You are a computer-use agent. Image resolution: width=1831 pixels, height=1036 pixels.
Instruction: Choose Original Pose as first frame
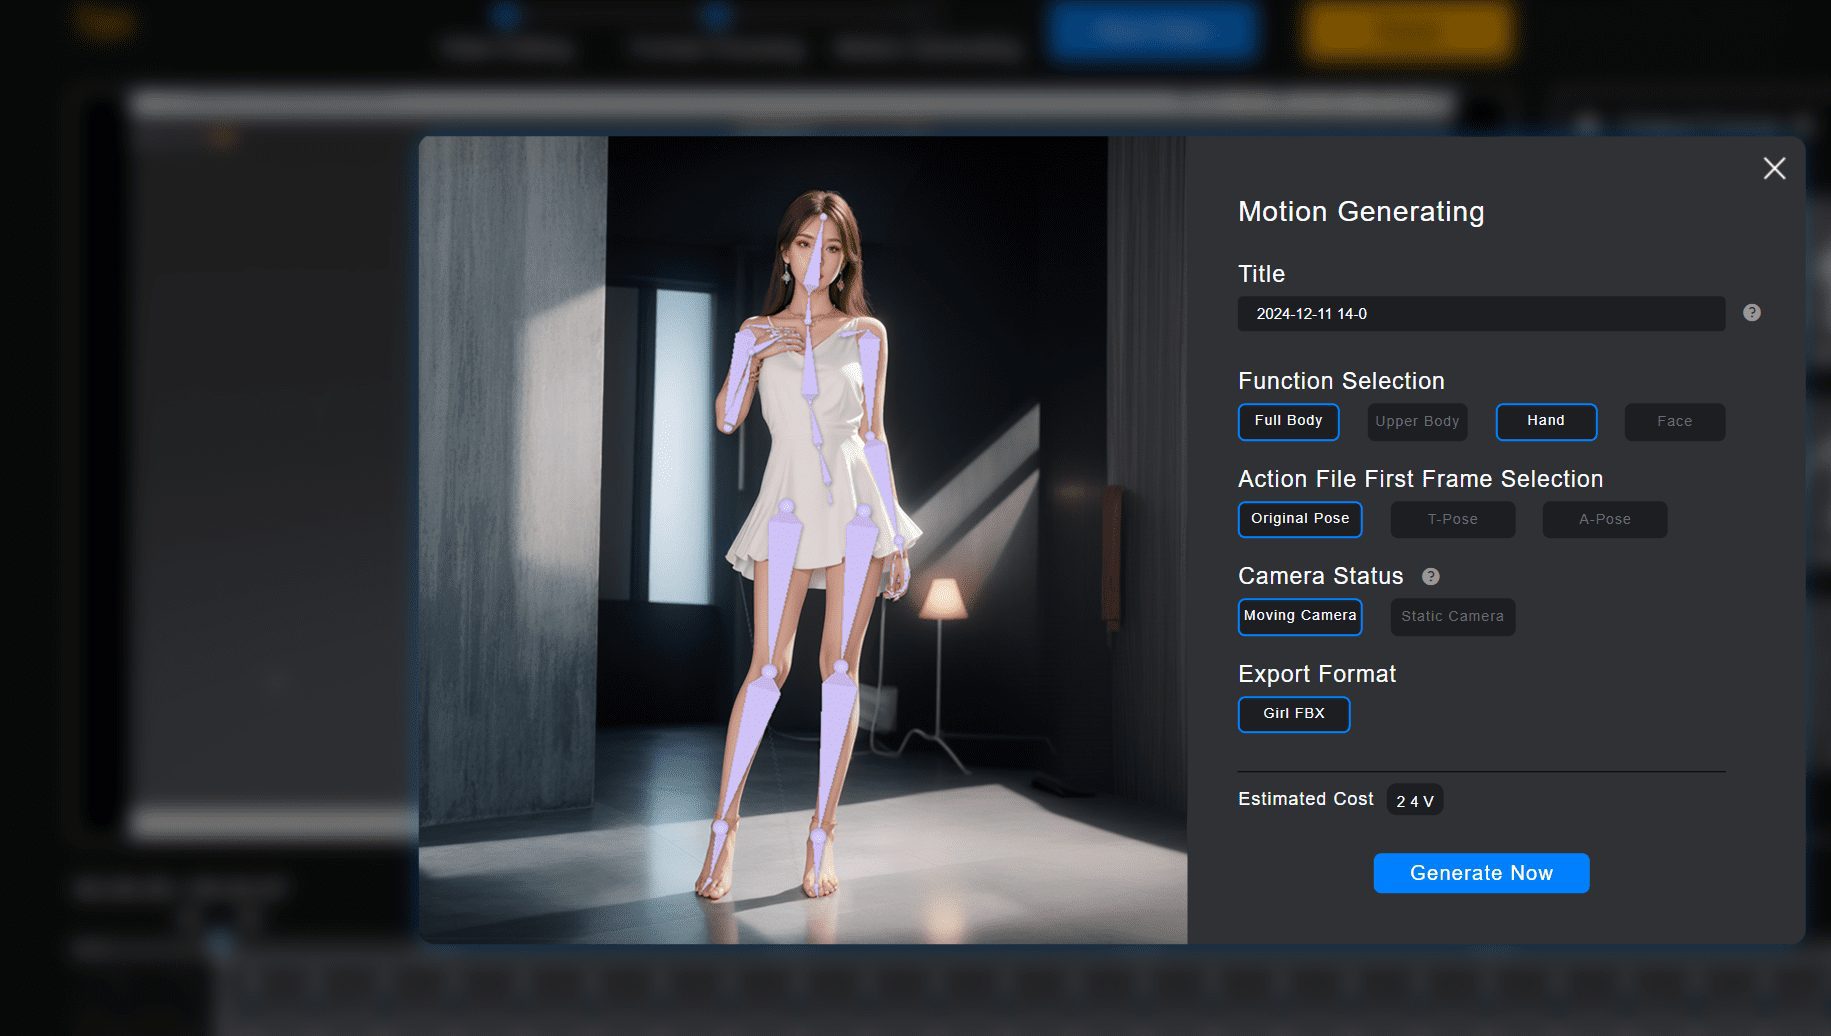pos(1299,519)
